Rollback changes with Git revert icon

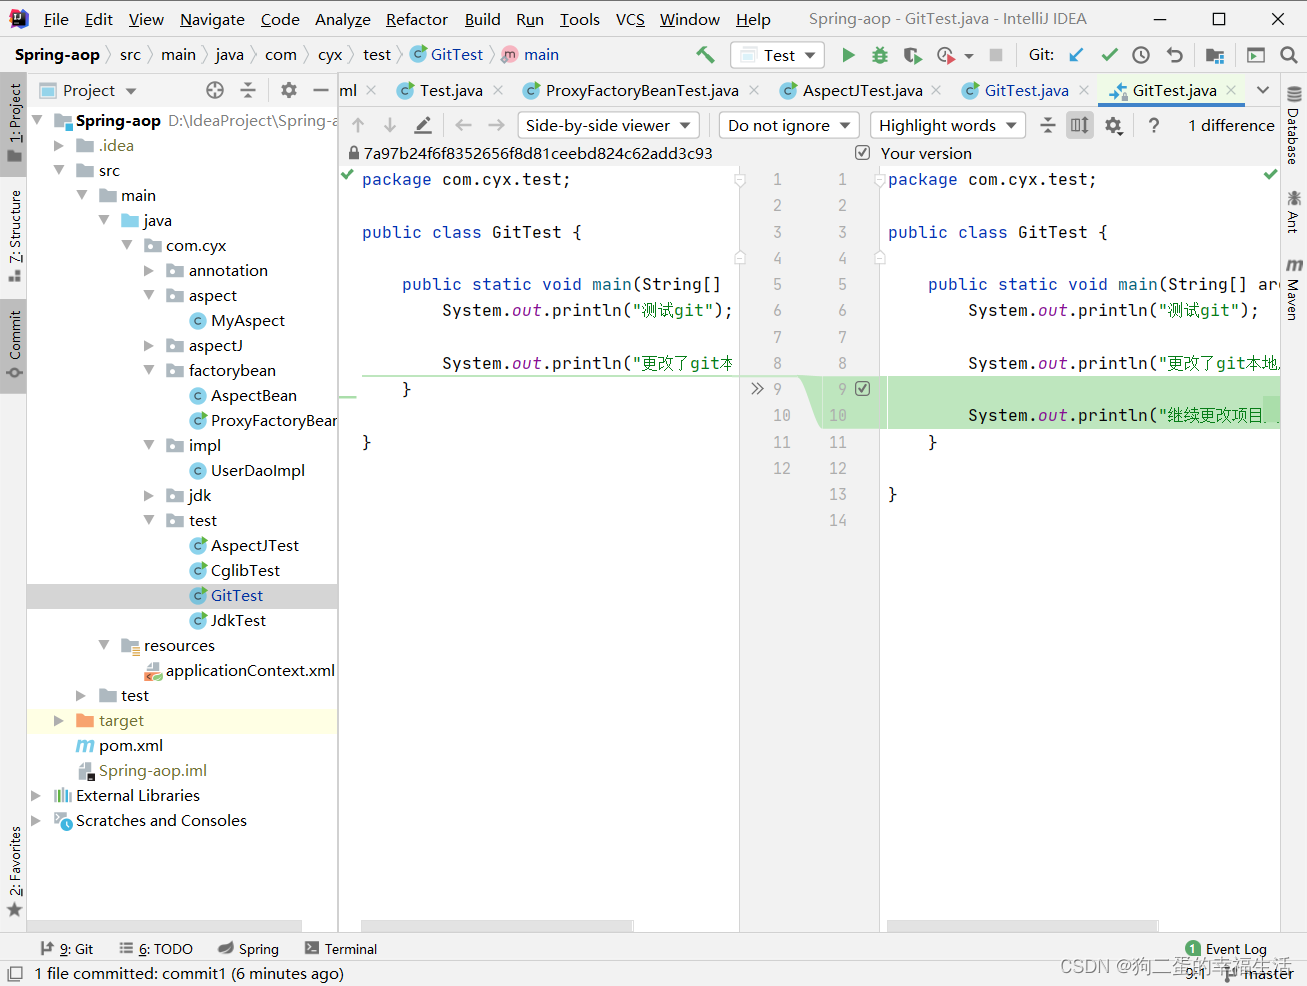pos(1174,55)
